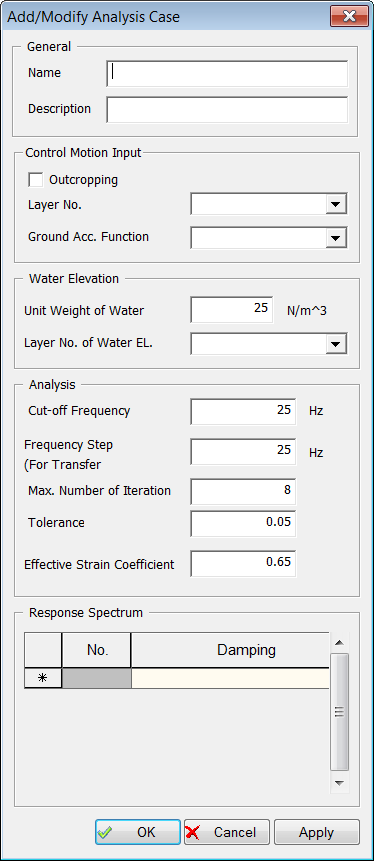Click the new-row Damping cell
This screenshot has width=374, height=861.
pyautogui.click(x=231, y=678)
